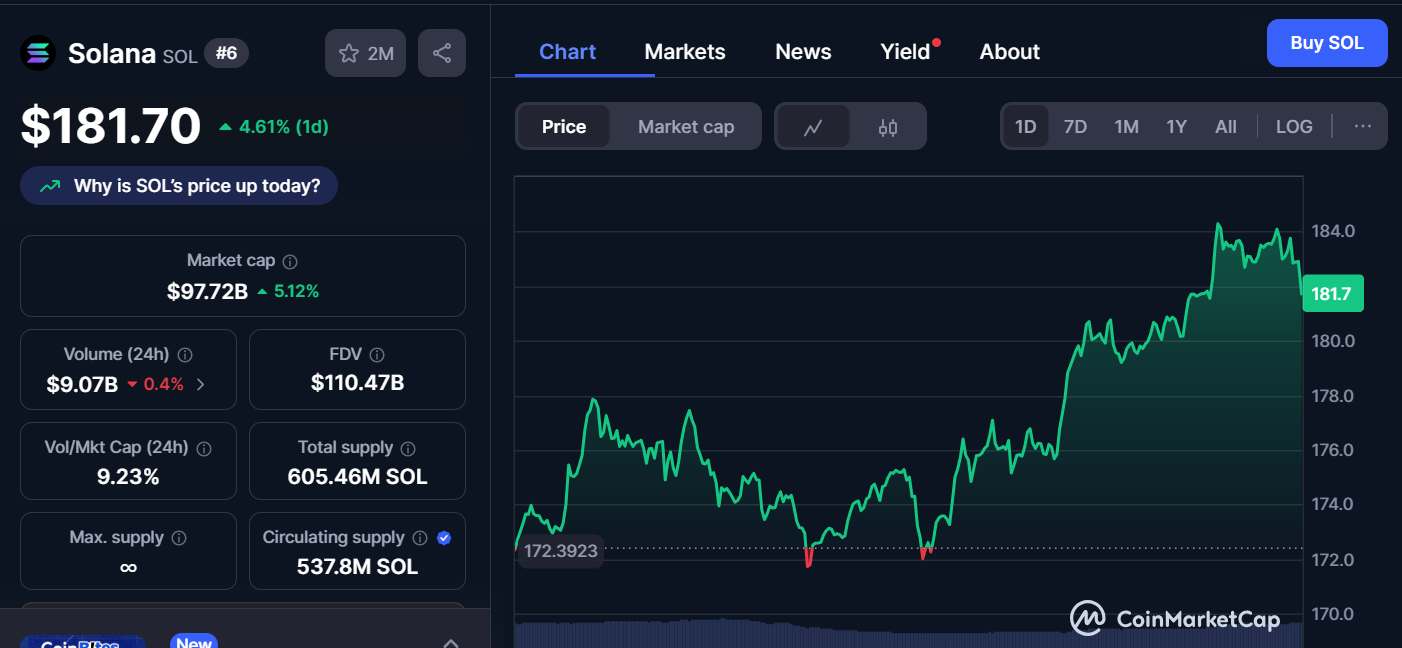Click the trend arrow icon in price explainer

pos(49,186)
